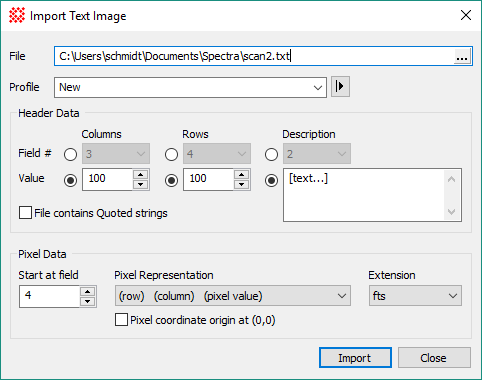The width and height of the screenshot is (482, 380).
Task: Click inside the File path field
Action: tap(254, 56)
